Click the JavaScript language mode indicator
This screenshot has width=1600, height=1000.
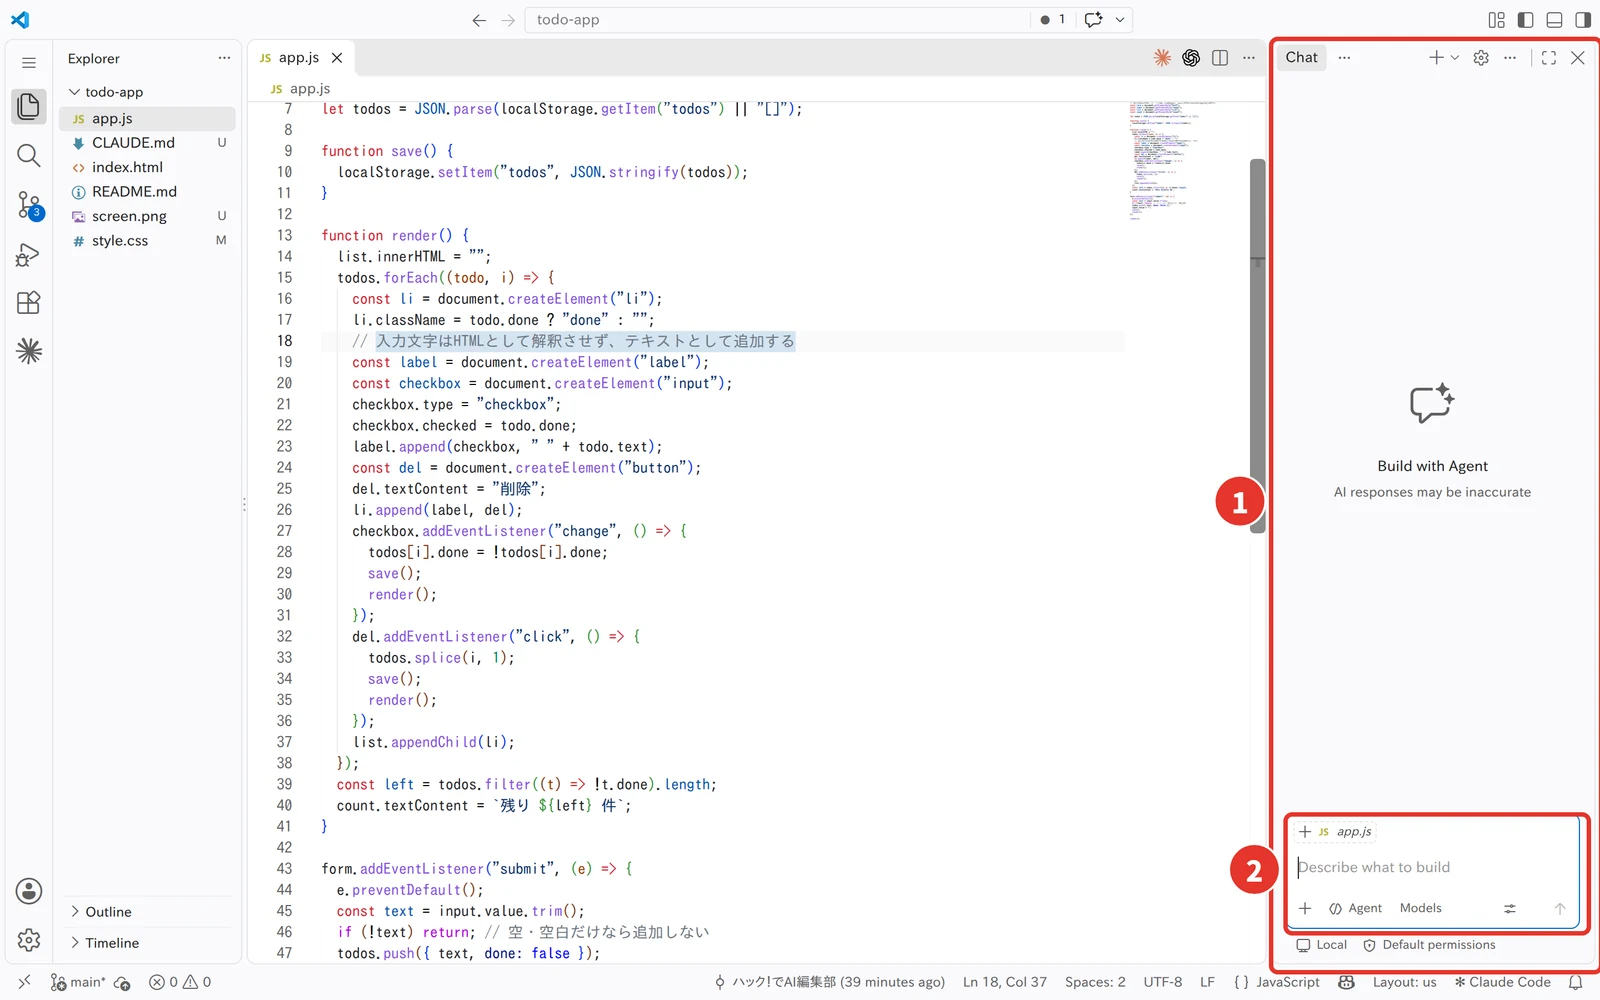[1288, 982]
